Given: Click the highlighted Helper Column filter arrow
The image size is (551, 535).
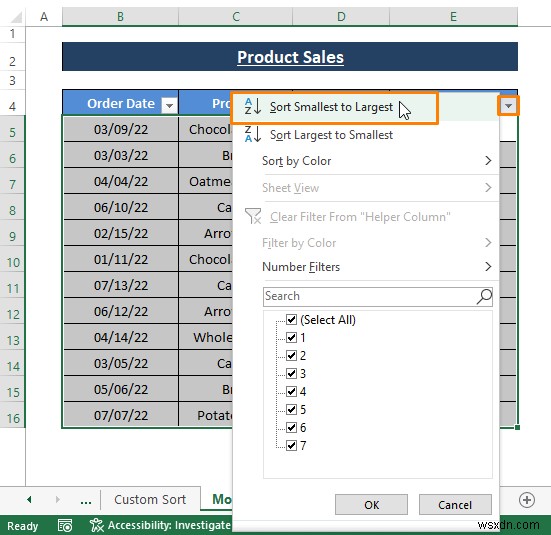Looking at the screenshot, I should 508,105.
